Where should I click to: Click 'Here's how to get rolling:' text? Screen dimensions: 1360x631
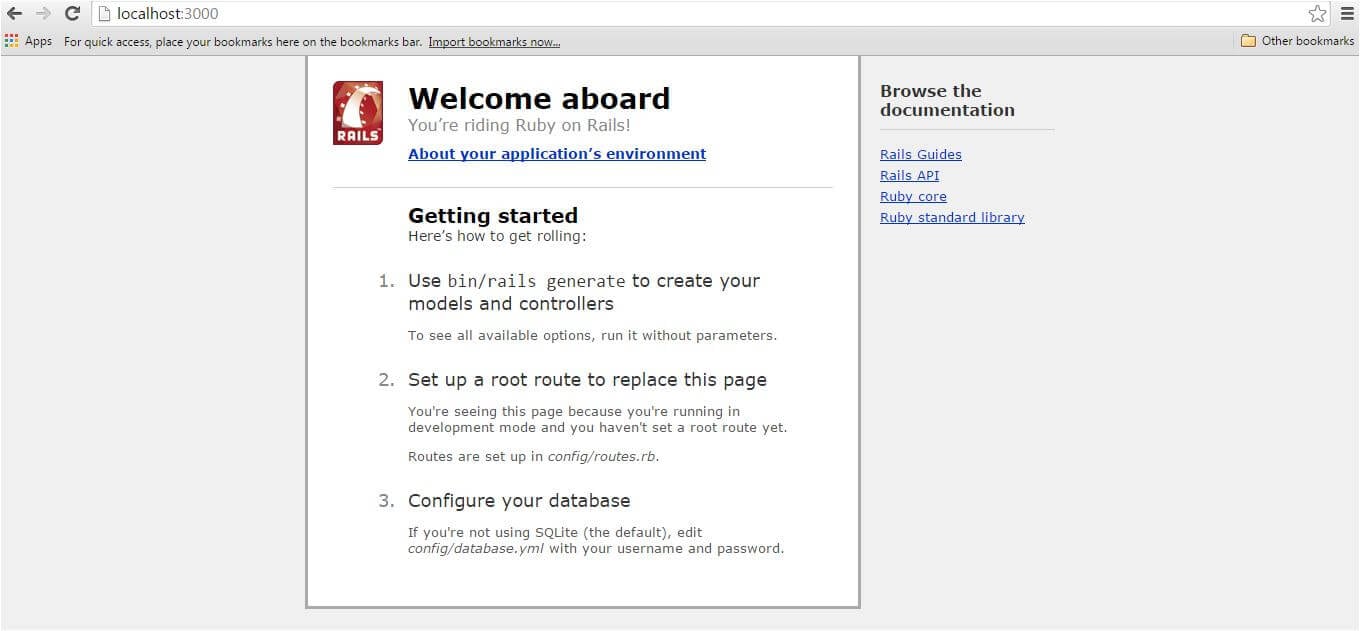497,237
